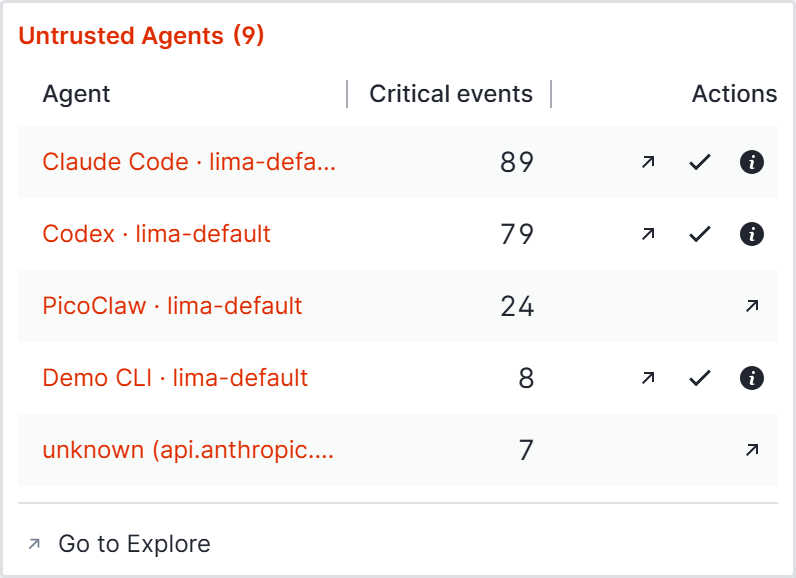
Task: View info icon for Codex agent
Action: click(752, 234)
